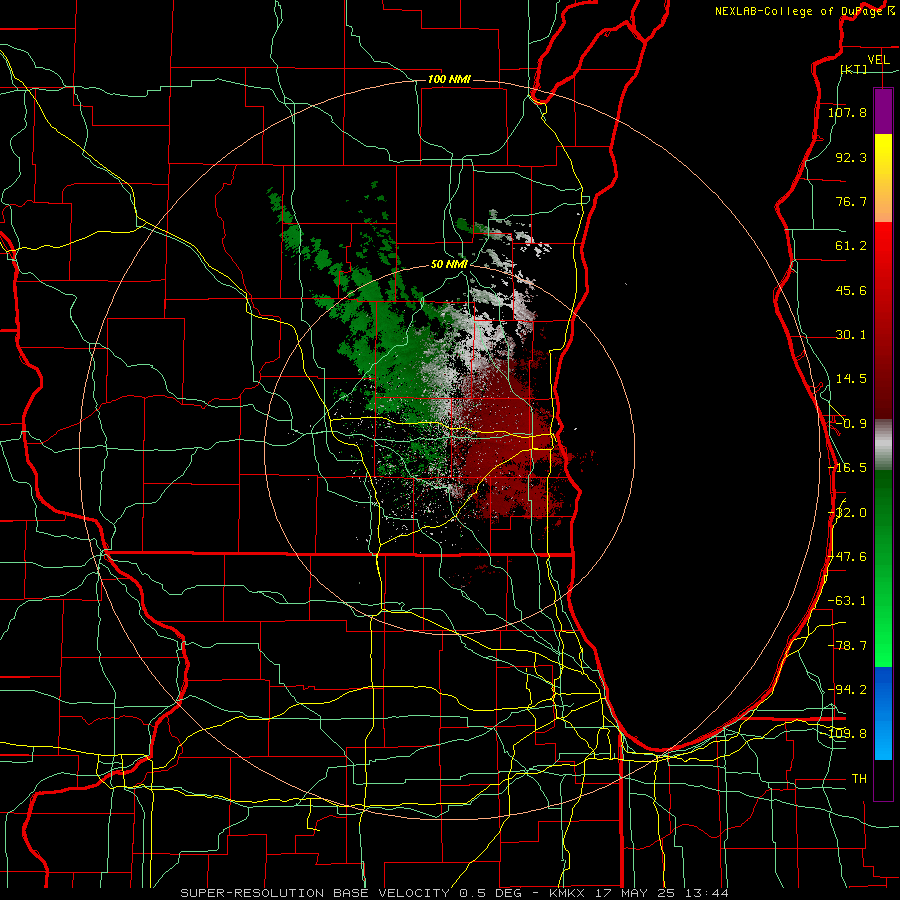This screenshot has height=900, width=900.
Task: Select the -78.7 scale value
Action: point(847,646)
